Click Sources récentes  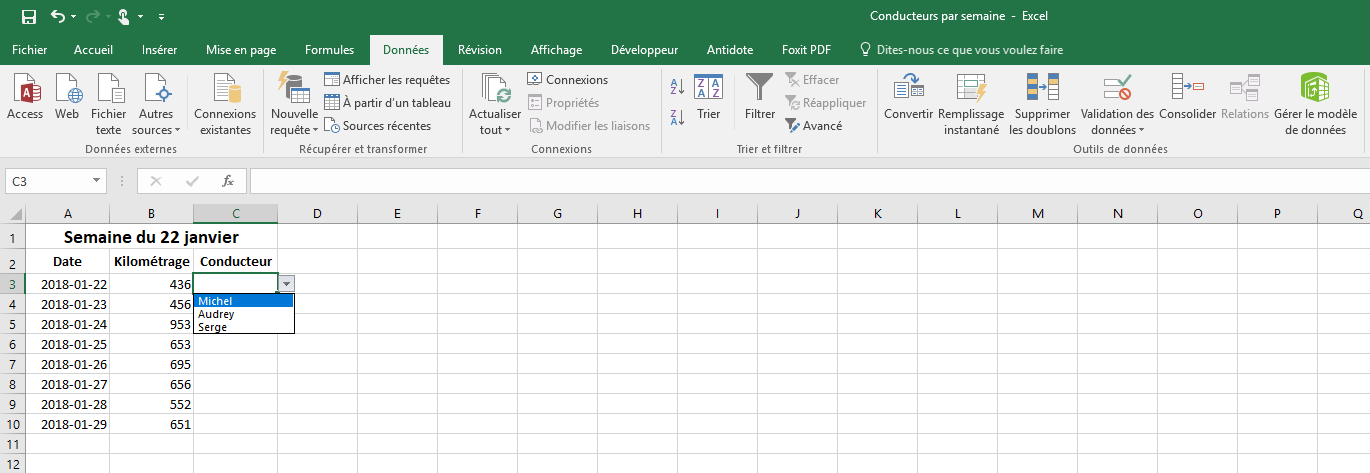[x=378, y=126]
